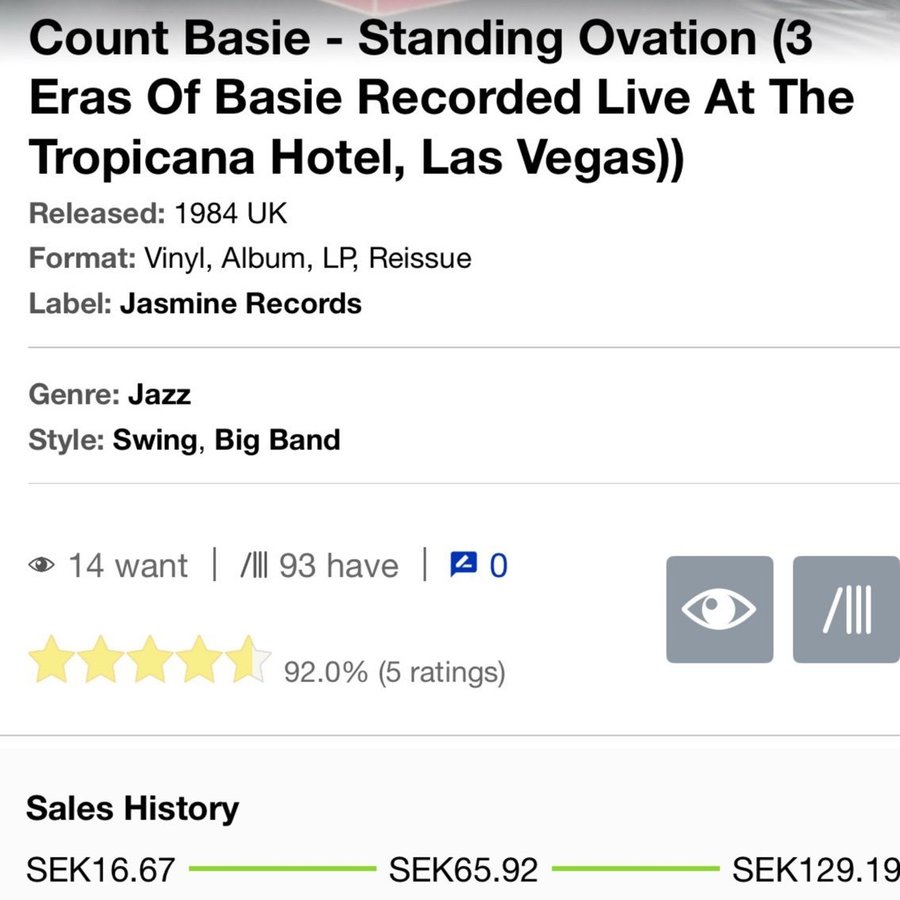Add release to wantlist with eye button

[x=719, y=609]
